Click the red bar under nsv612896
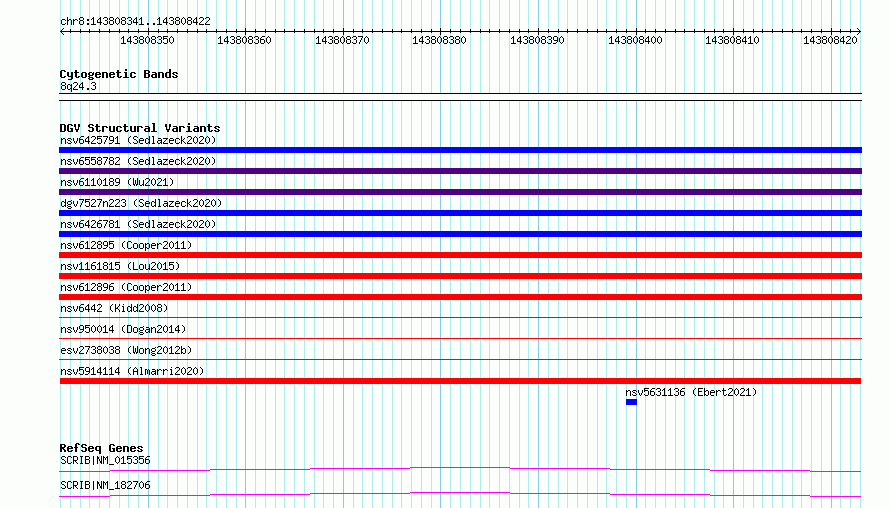Image resolution: width=890 pixels, height=508 pixels. tap(460, 297)
